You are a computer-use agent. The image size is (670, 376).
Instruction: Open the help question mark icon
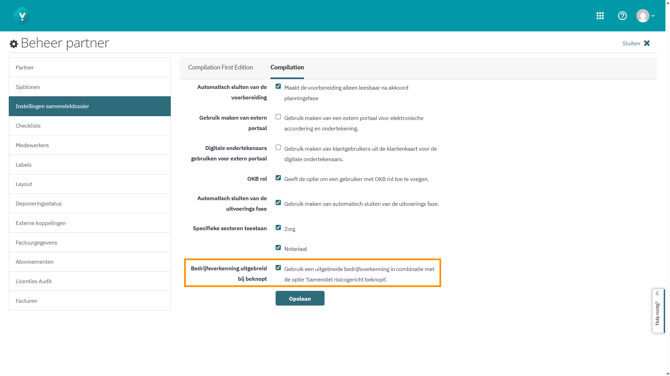(x=622, y=16)
